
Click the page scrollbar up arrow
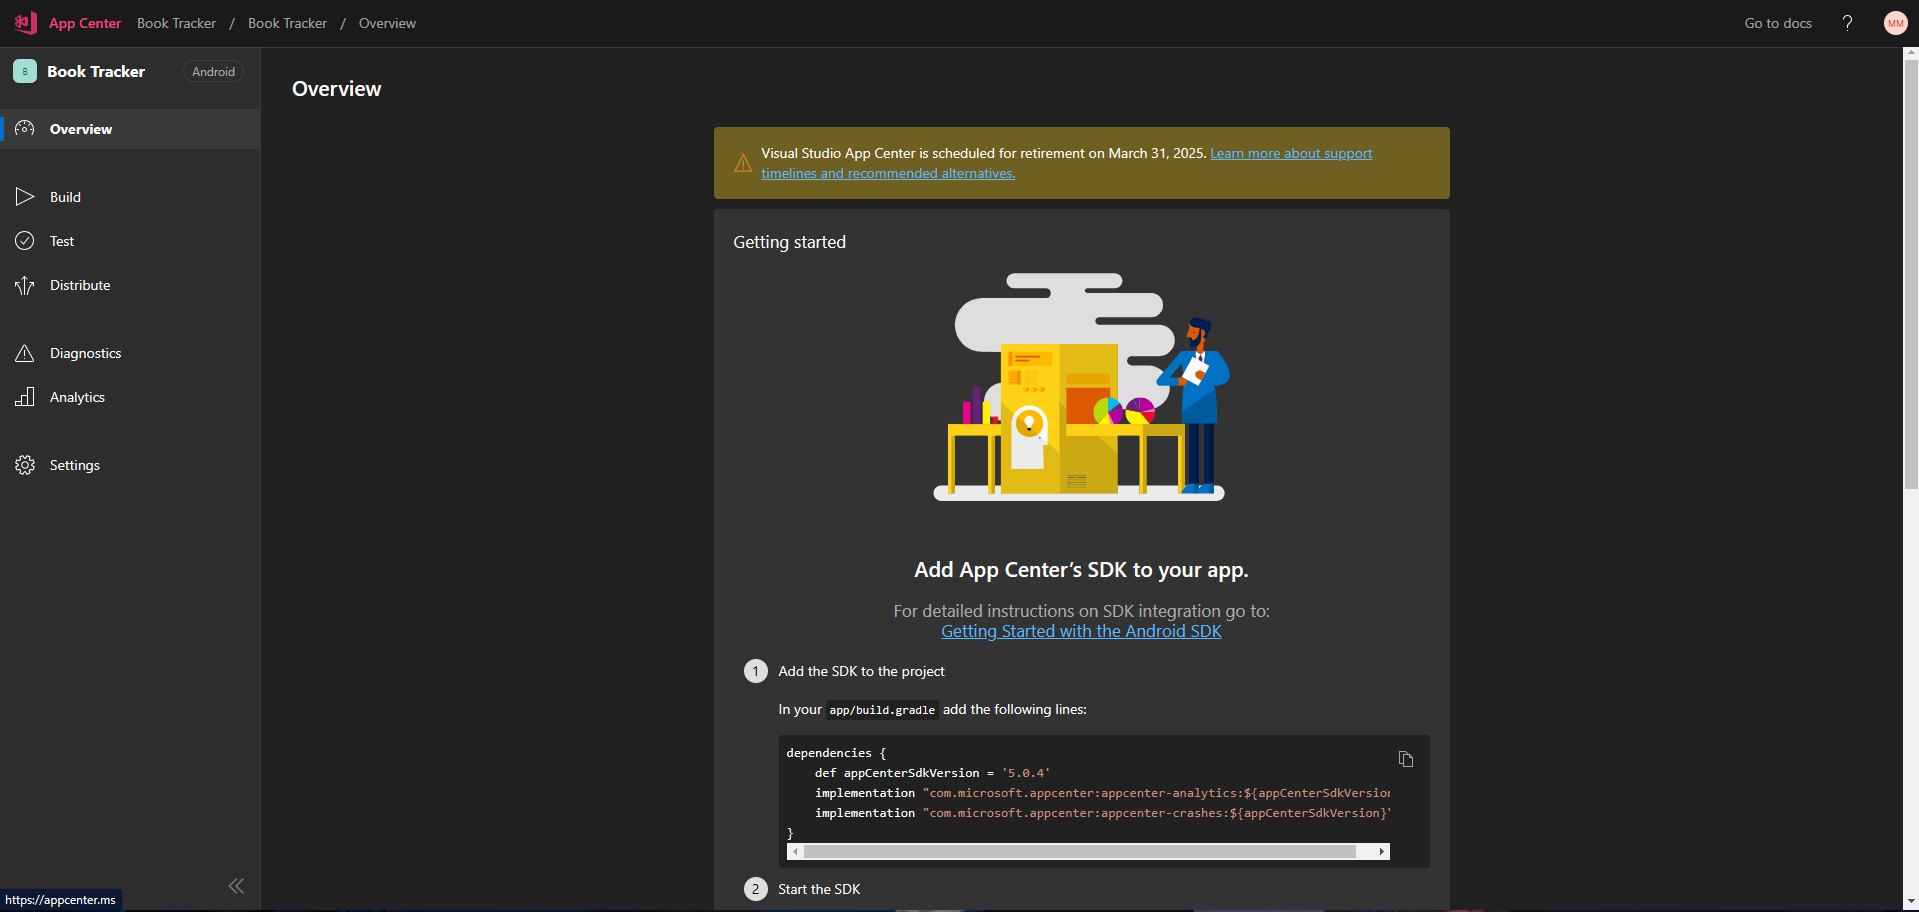tap(1911, 54)
